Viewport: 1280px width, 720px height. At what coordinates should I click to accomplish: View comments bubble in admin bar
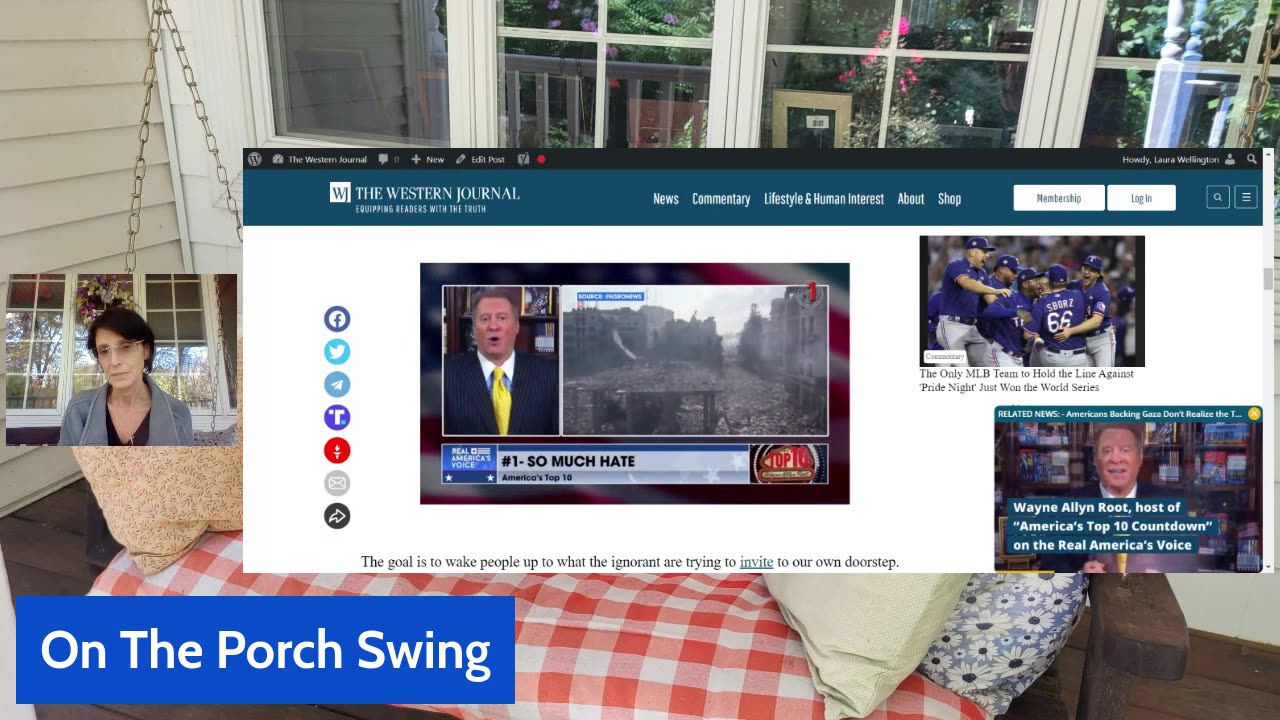[x=389, y=159]
